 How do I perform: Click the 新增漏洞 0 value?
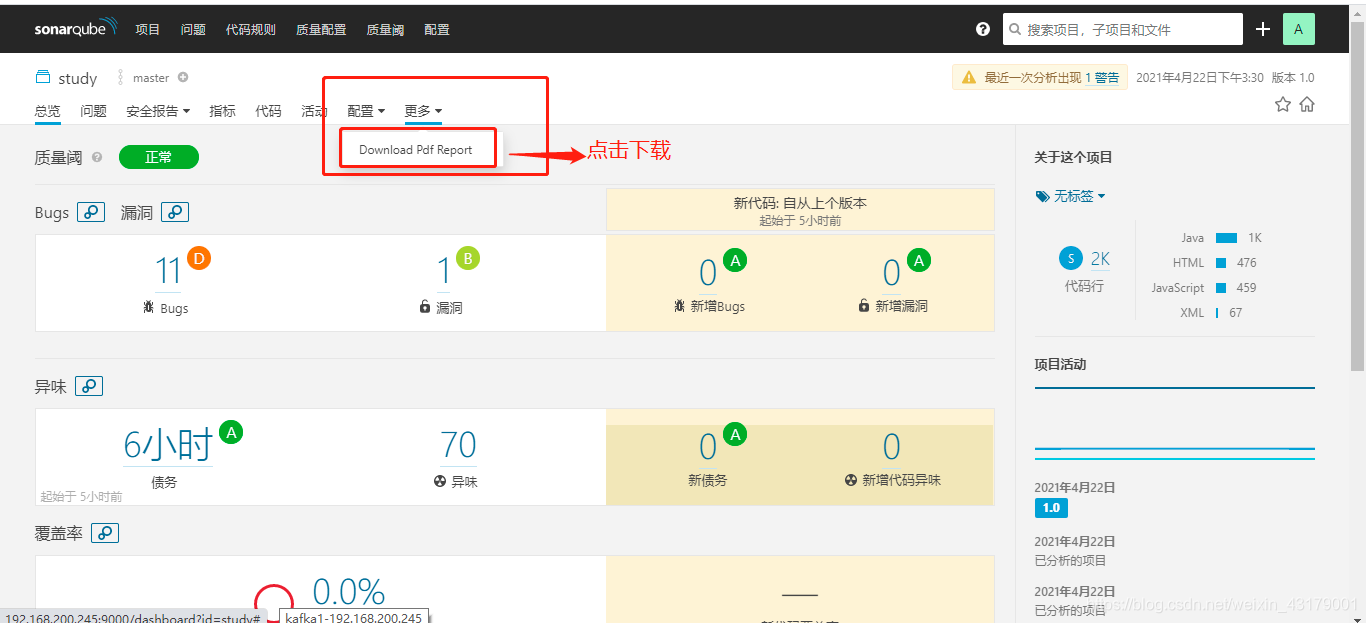pos(891,273)
